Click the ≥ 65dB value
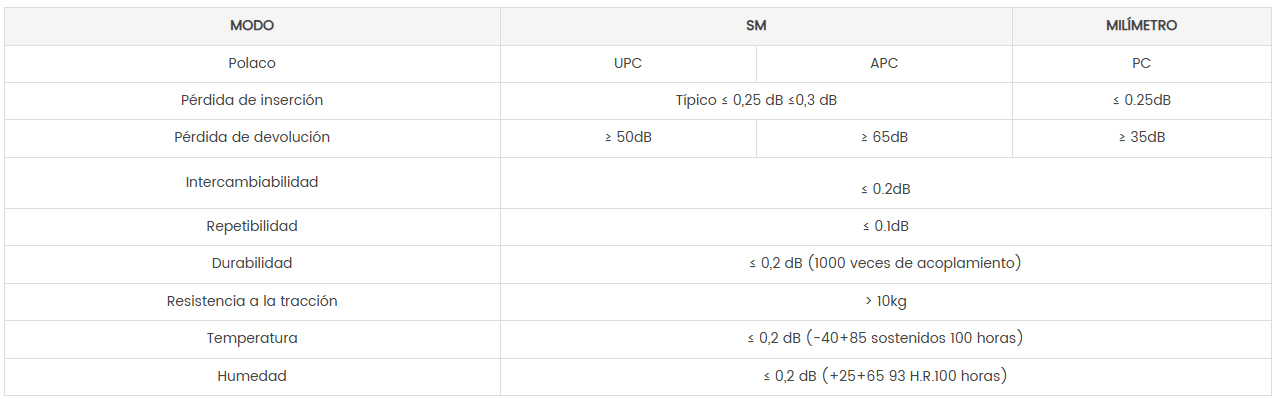The height and width of the screenshot is (399, 1280). (884, 137)
